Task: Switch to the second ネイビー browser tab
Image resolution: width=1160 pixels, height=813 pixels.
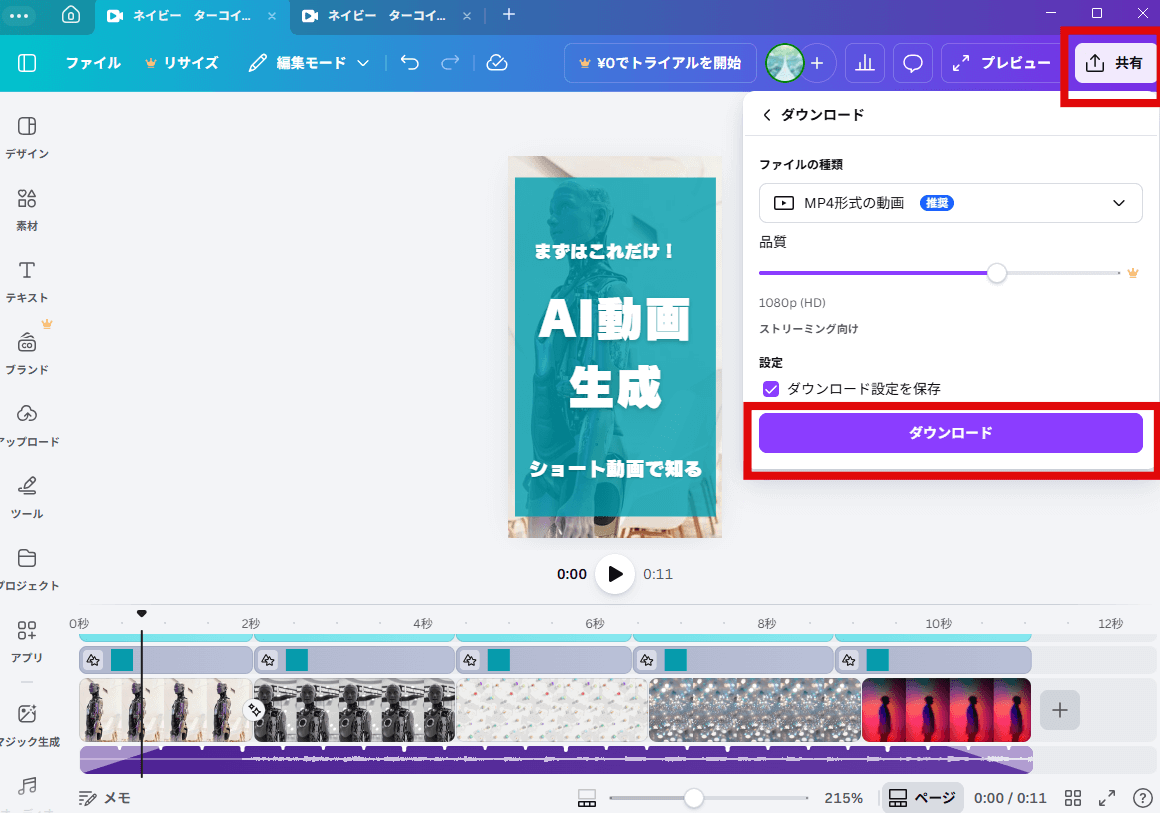Action: point(370,16)
